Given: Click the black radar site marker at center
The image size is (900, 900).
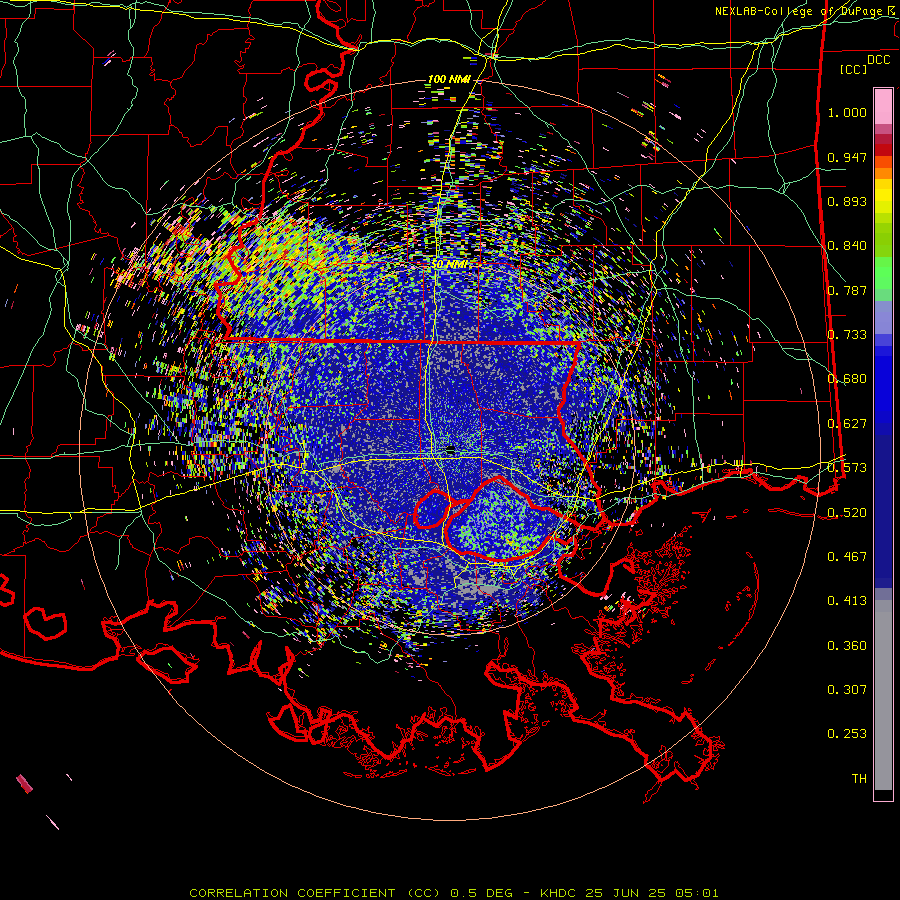Looking at the screenshot, I should 451,449.
